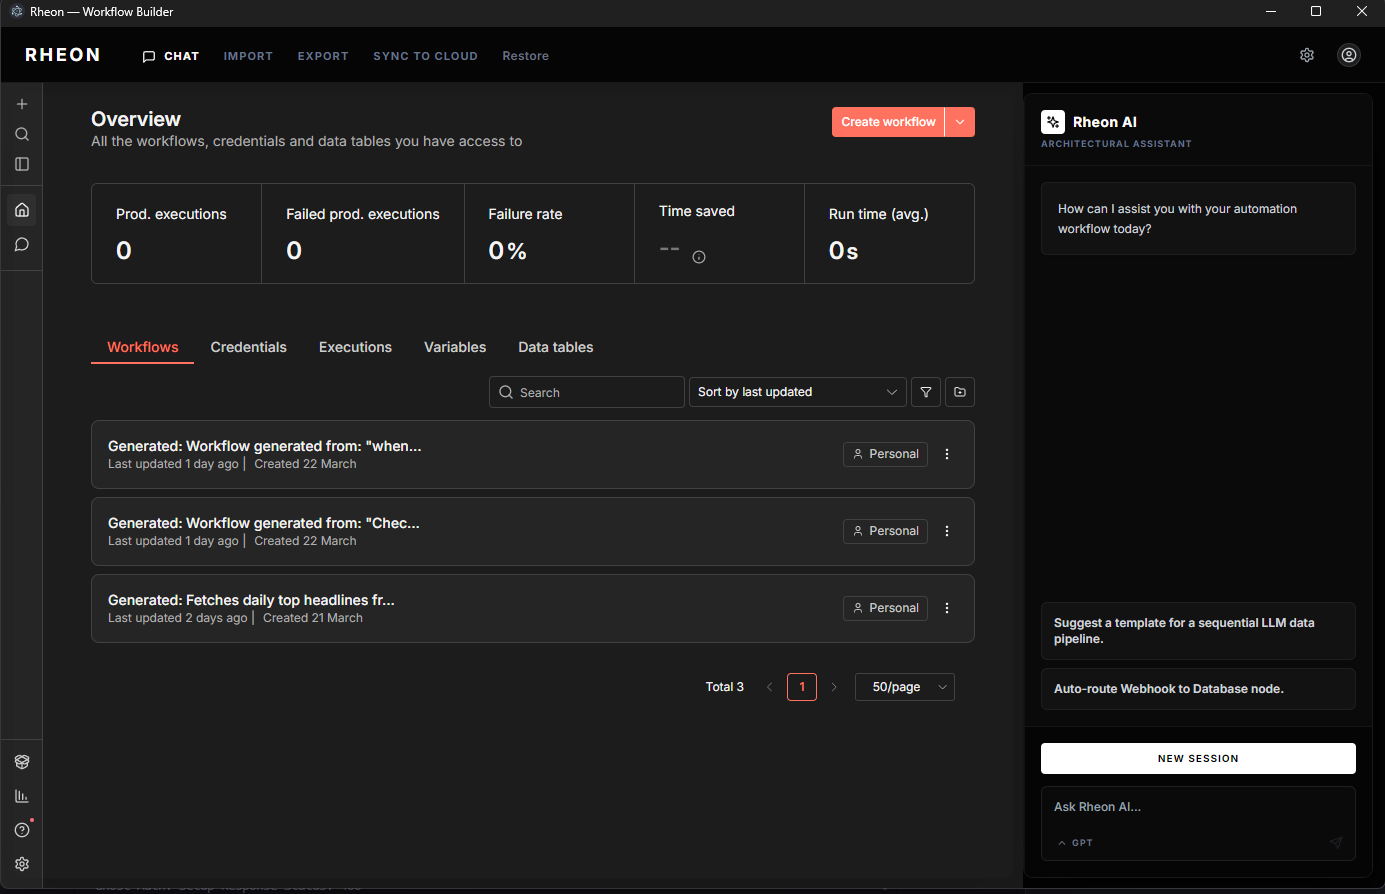Click the plus icon in left sidebar
1385x894 pixels.
coord(22,104)
